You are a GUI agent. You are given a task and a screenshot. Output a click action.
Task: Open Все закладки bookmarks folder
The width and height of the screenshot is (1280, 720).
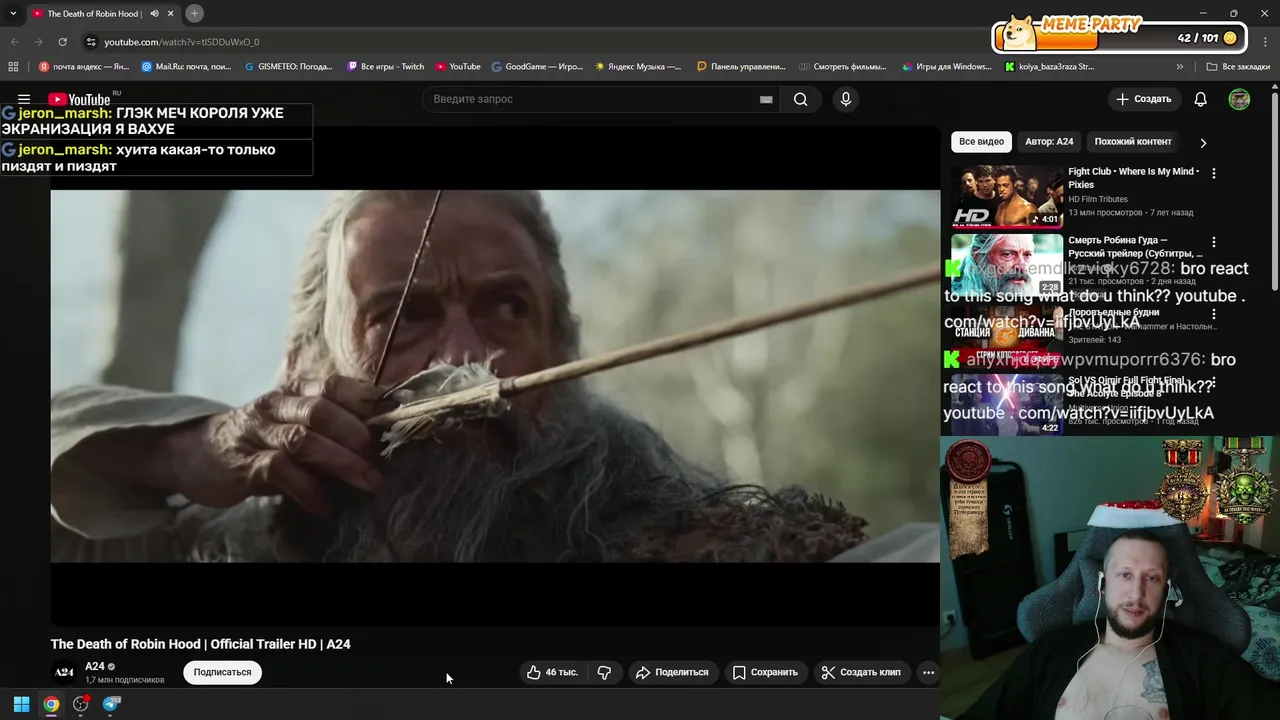point(1238,67)
